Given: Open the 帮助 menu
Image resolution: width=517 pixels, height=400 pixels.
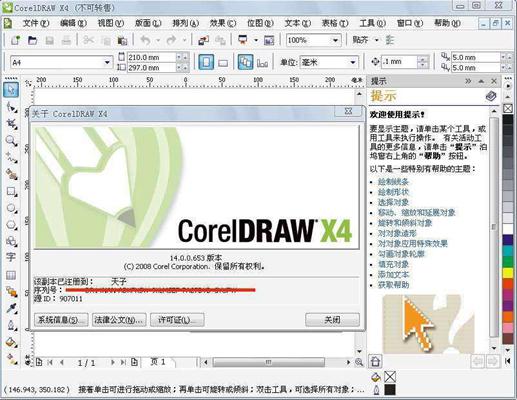Looking at the screenshot, I should (447, 23).
